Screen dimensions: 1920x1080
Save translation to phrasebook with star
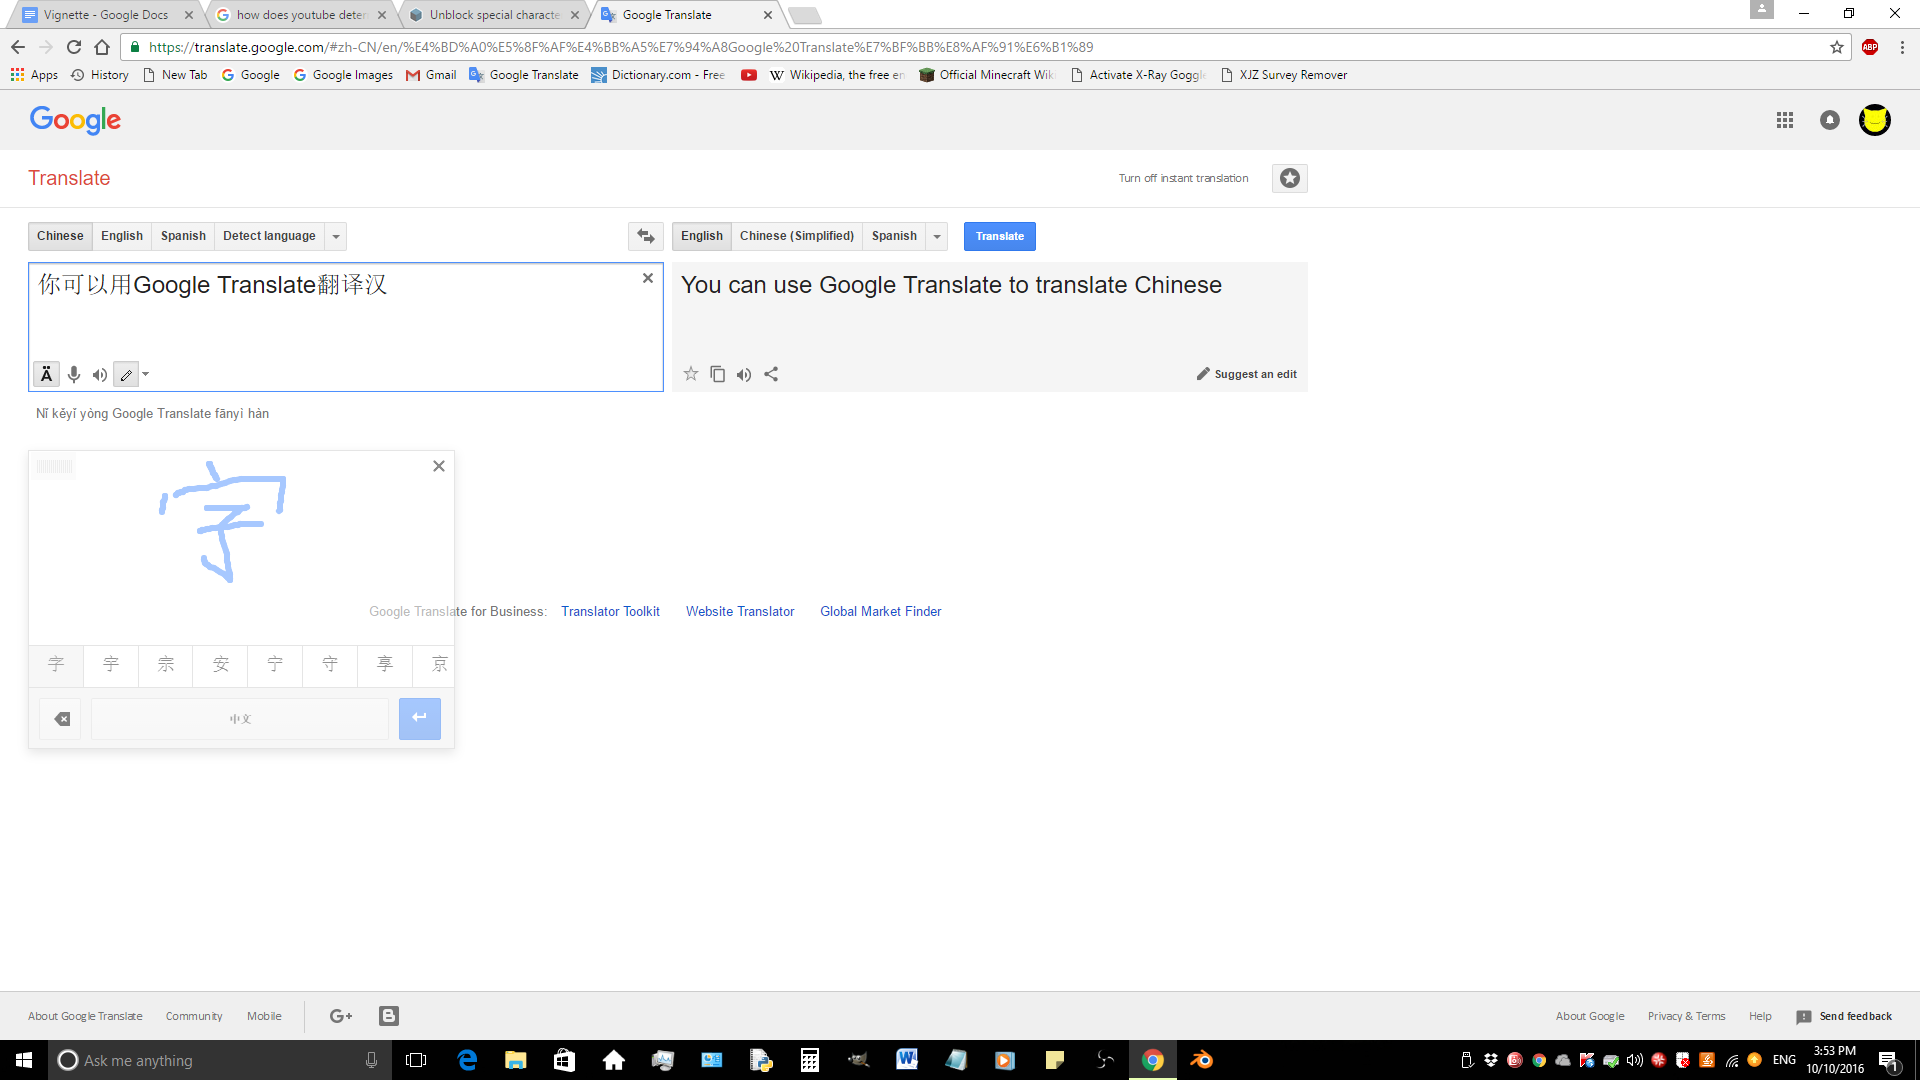[691, 374]
